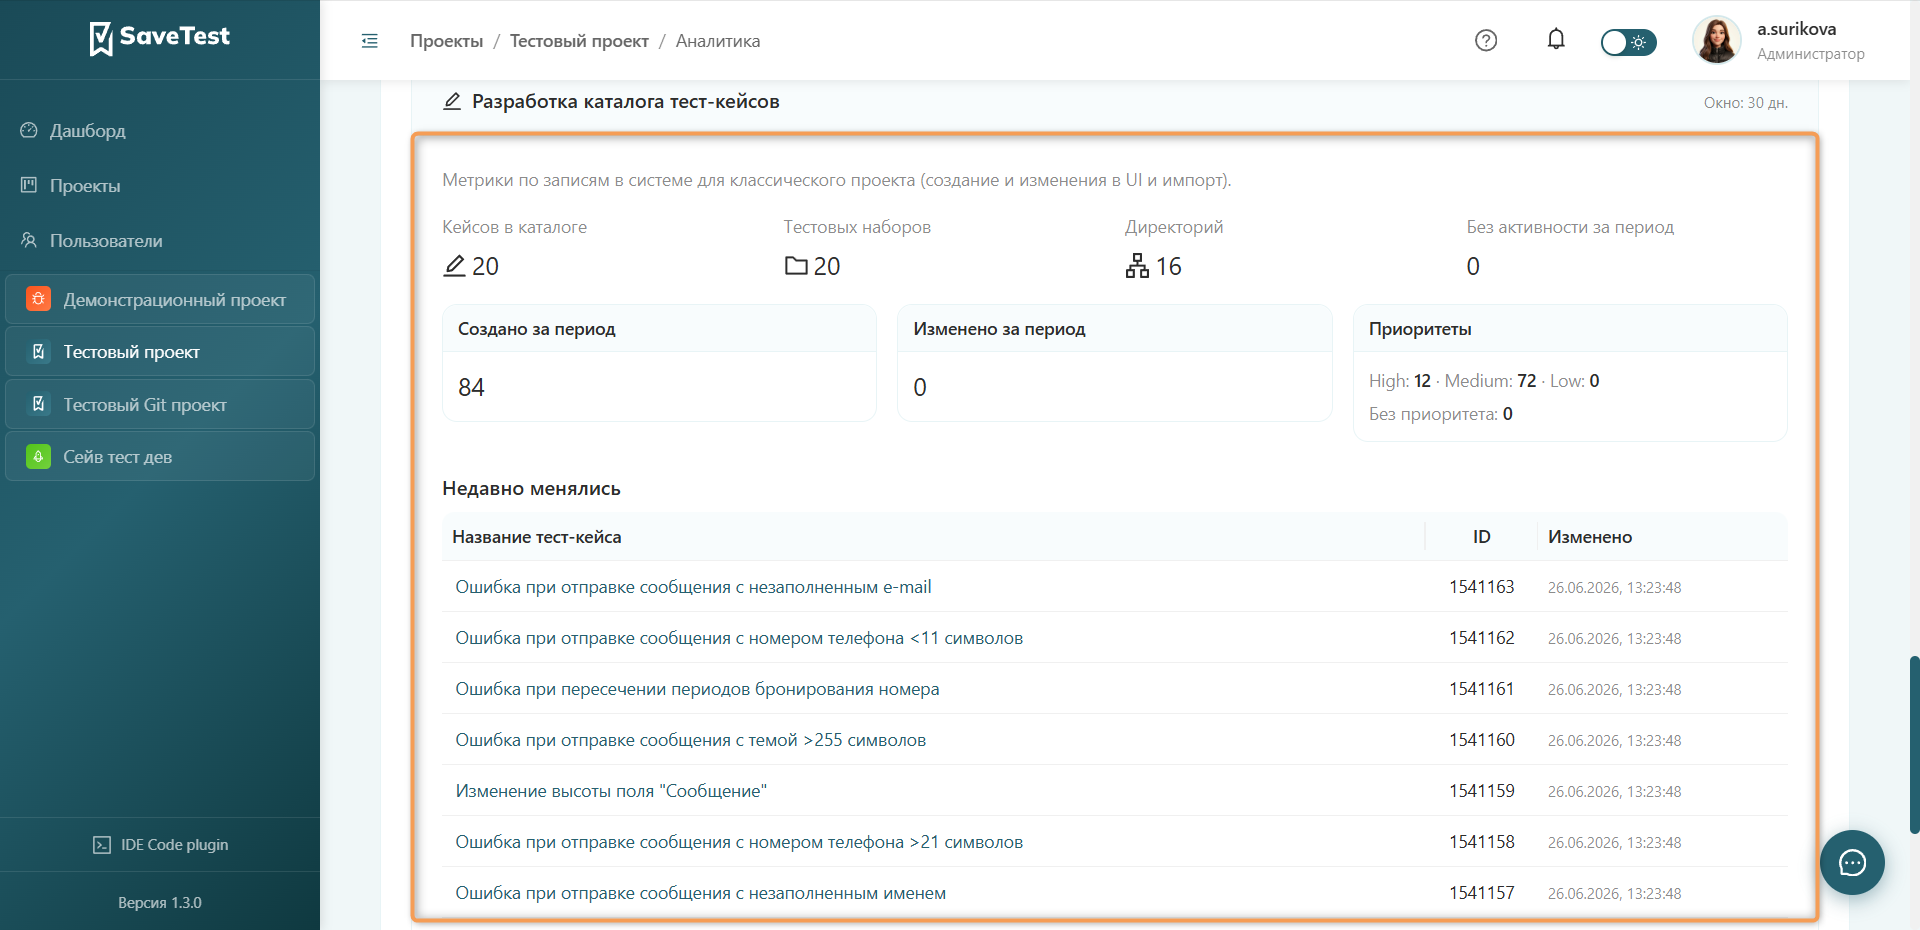Click Версия 1.3.0 label
This screenshot has width=1920, height=930.
pos(160,903)
